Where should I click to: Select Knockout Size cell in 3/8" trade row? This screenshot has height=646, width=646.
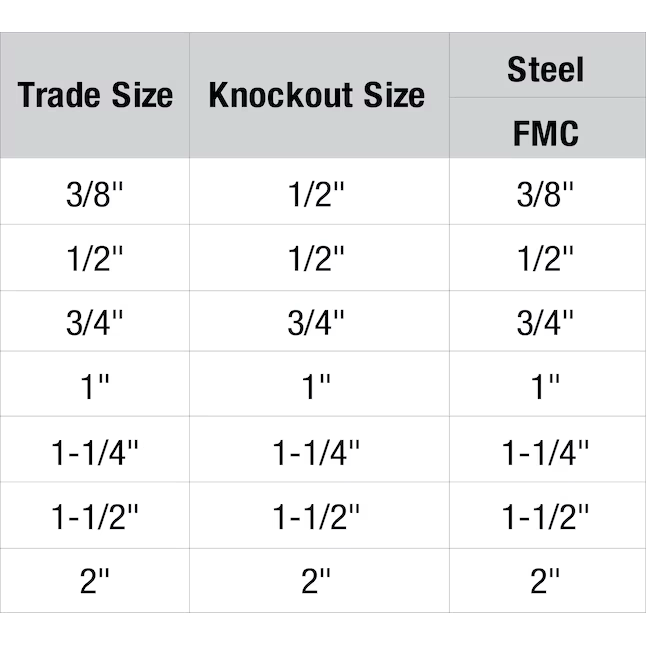[317, 194]
